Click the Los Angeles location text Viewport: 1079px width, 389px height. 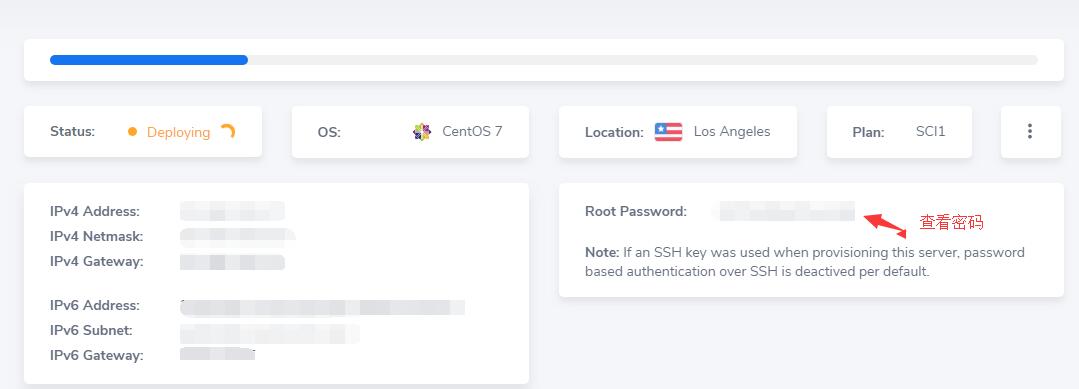pos(732,132)
